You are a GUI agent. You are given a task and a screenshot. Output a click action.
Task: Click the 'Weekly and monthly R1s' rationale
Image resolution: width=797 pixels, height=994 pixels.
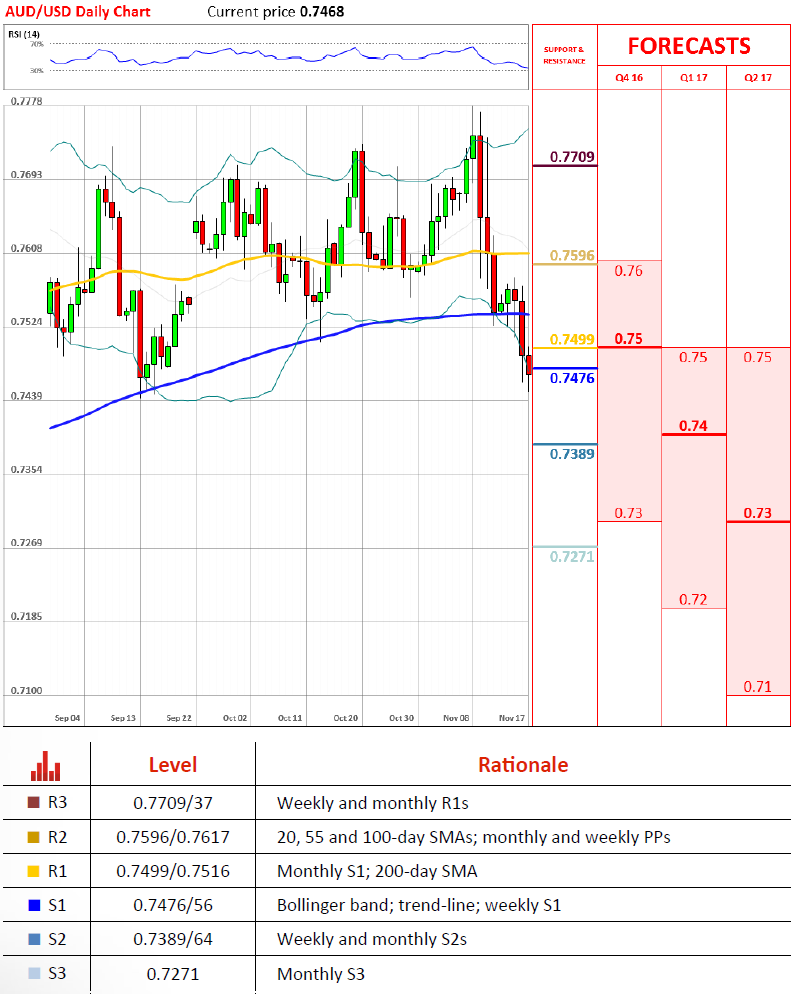tap(373, 803)
